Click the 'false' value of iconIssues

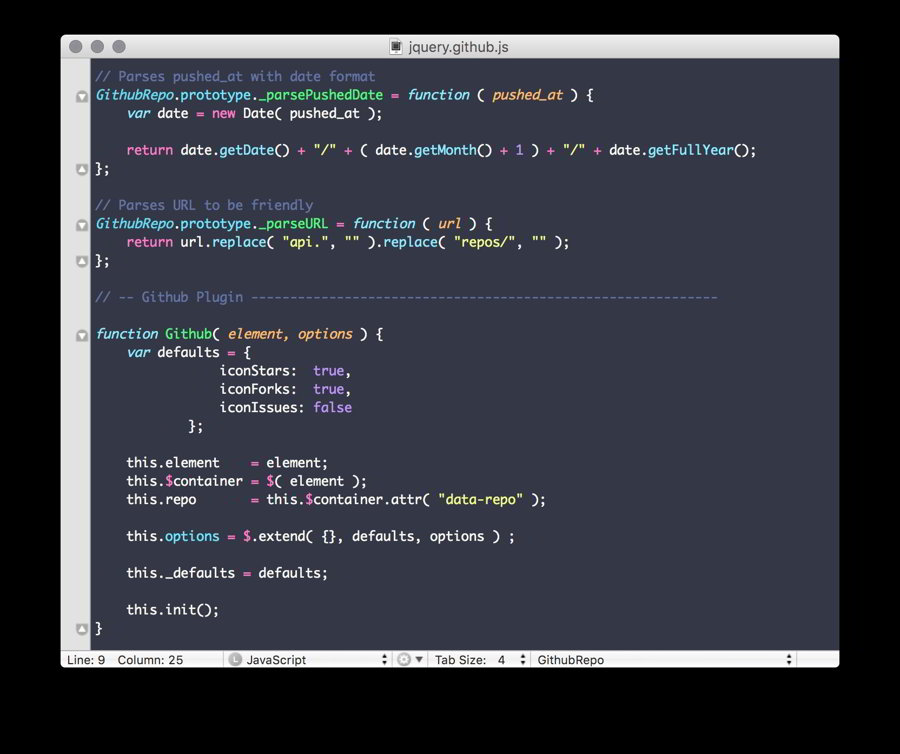332,407
